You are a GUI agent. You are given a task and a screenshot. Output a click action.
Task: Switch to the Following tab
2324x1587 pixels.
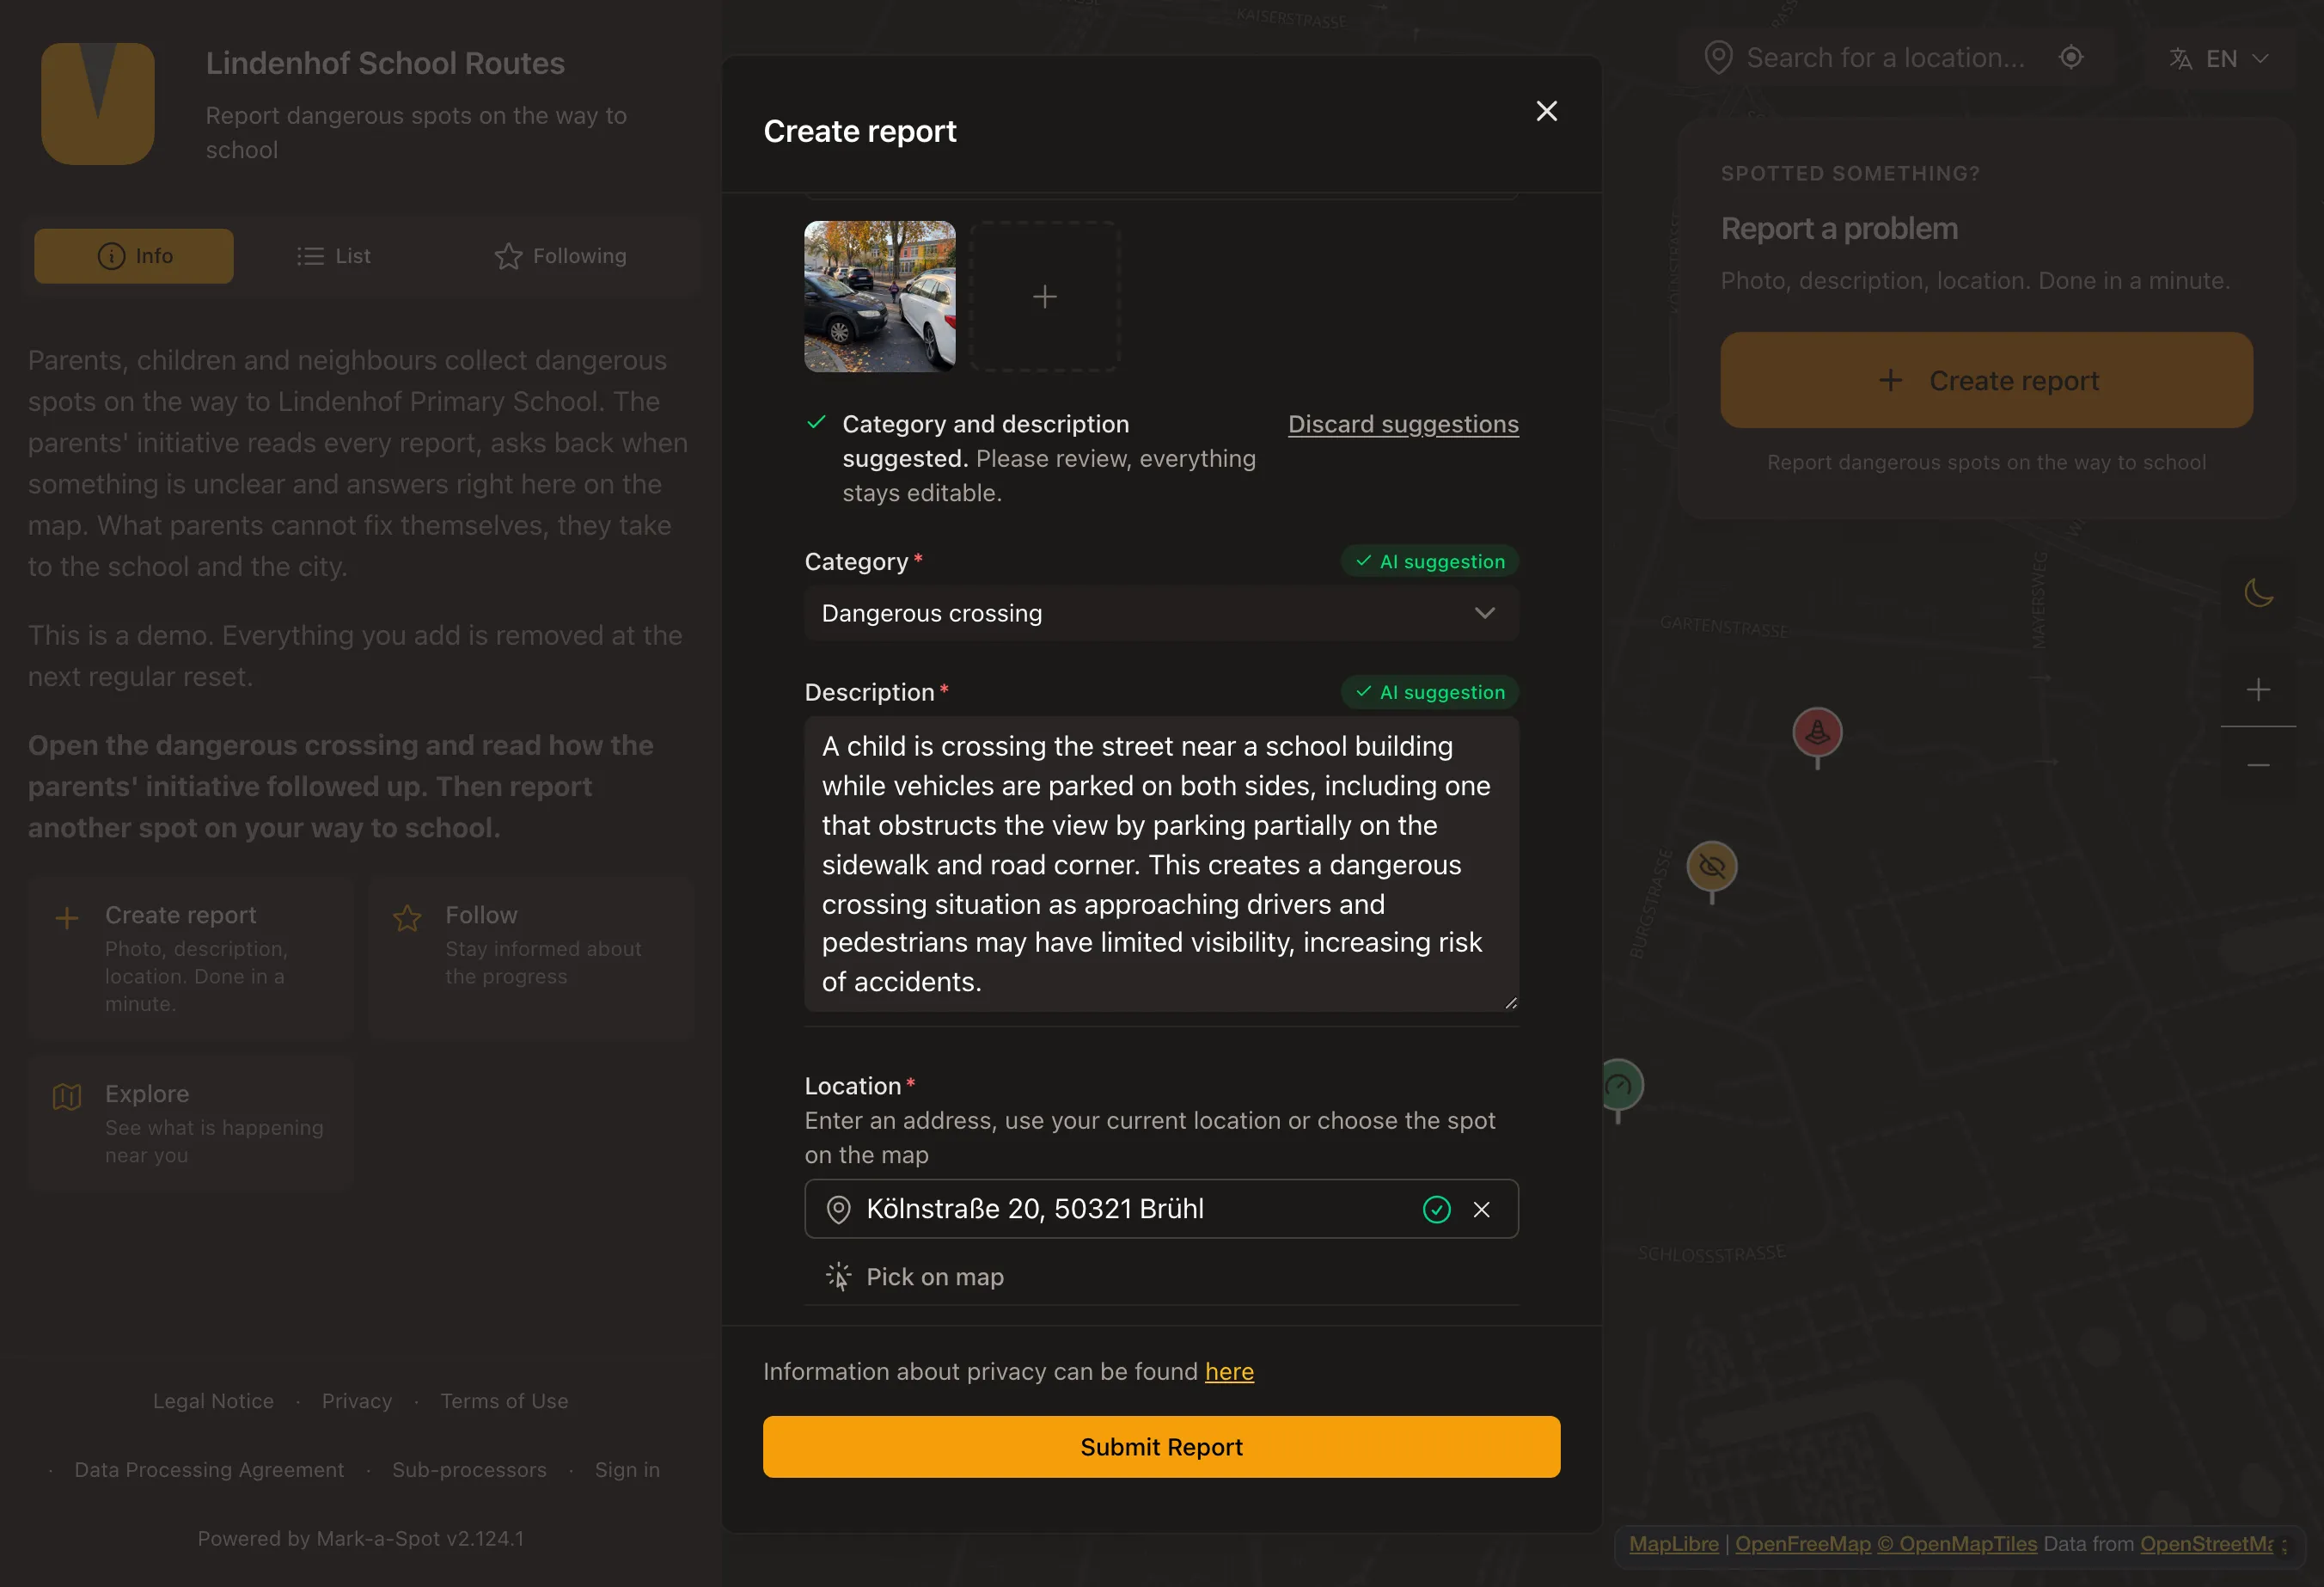tap(561, 256)
